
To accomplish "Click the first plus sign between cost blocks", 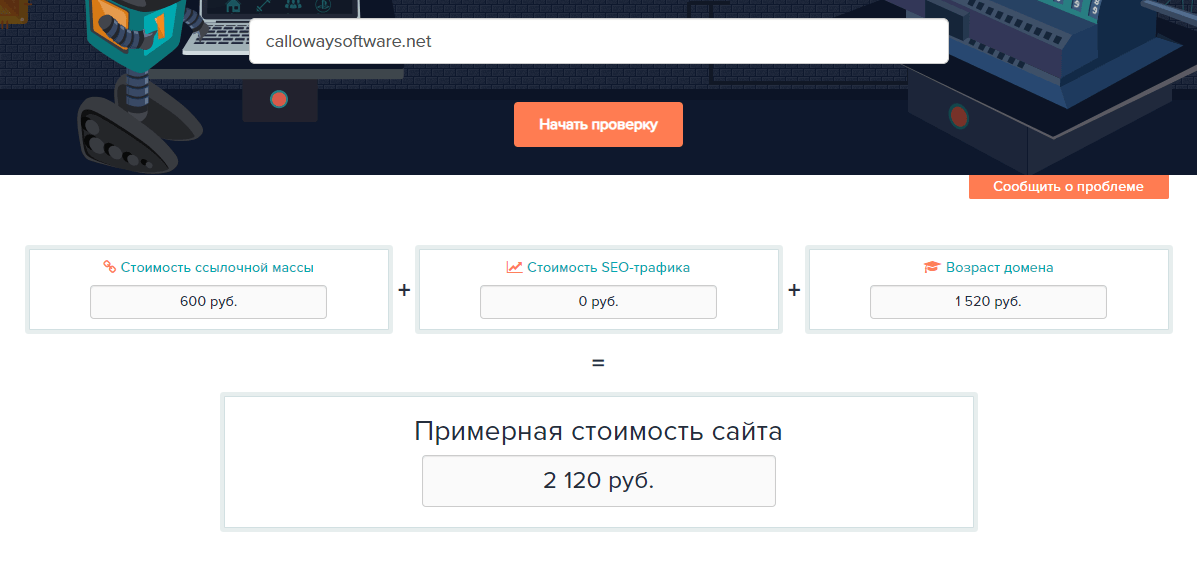I will pyautogui.click(x=404, y=290).
